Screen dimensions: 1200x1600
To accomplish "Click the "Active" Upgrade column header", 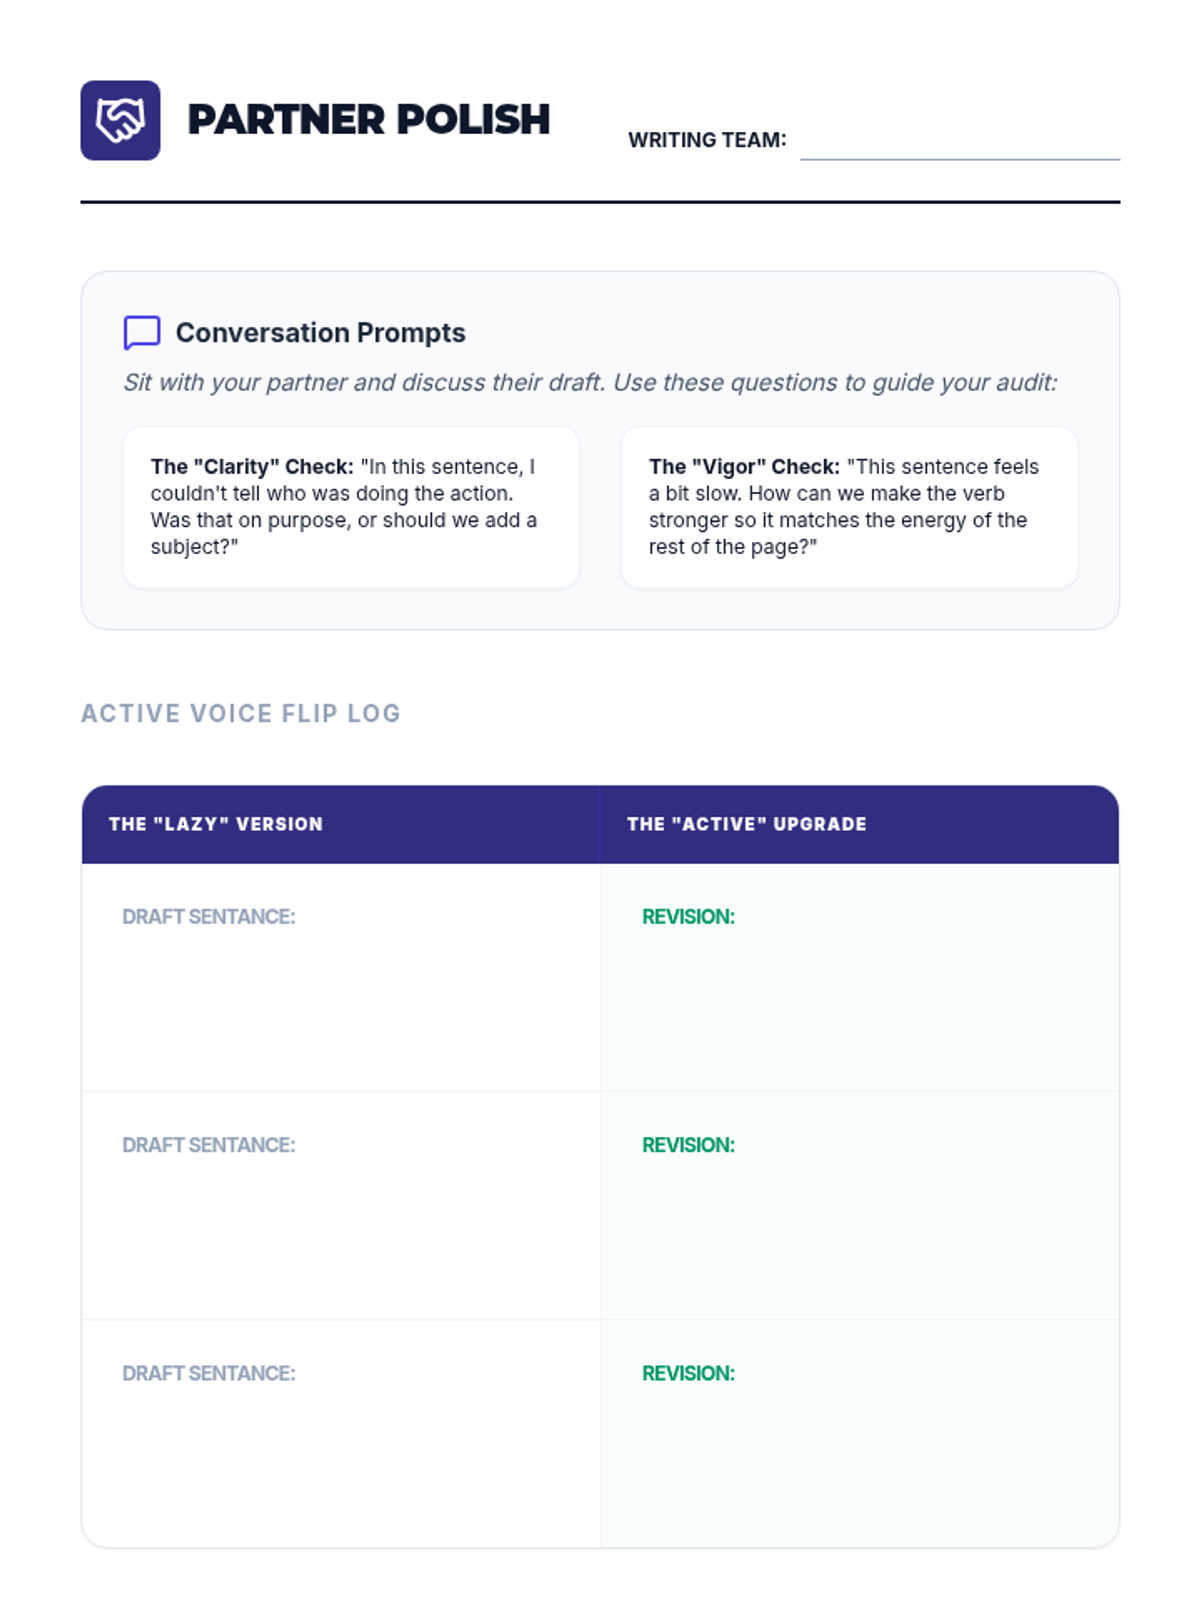I will [746, 824].
